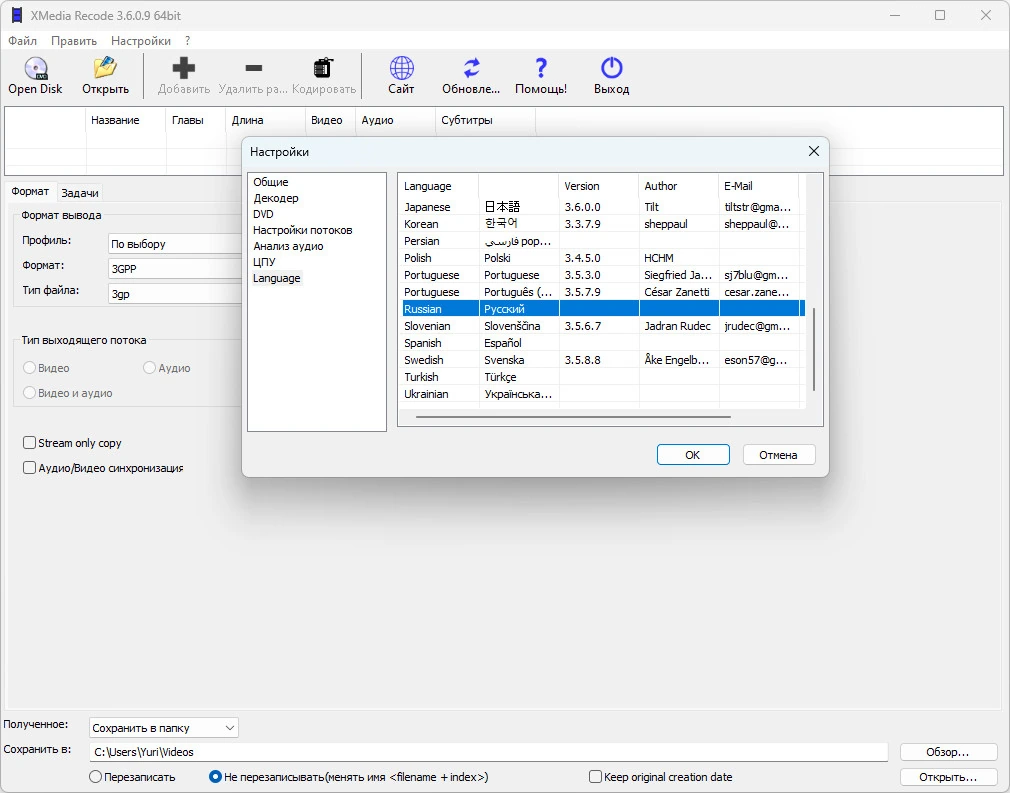1010x793 pixels.
Task: Click the E-Mail column header
Action: [x=758, y=186]
